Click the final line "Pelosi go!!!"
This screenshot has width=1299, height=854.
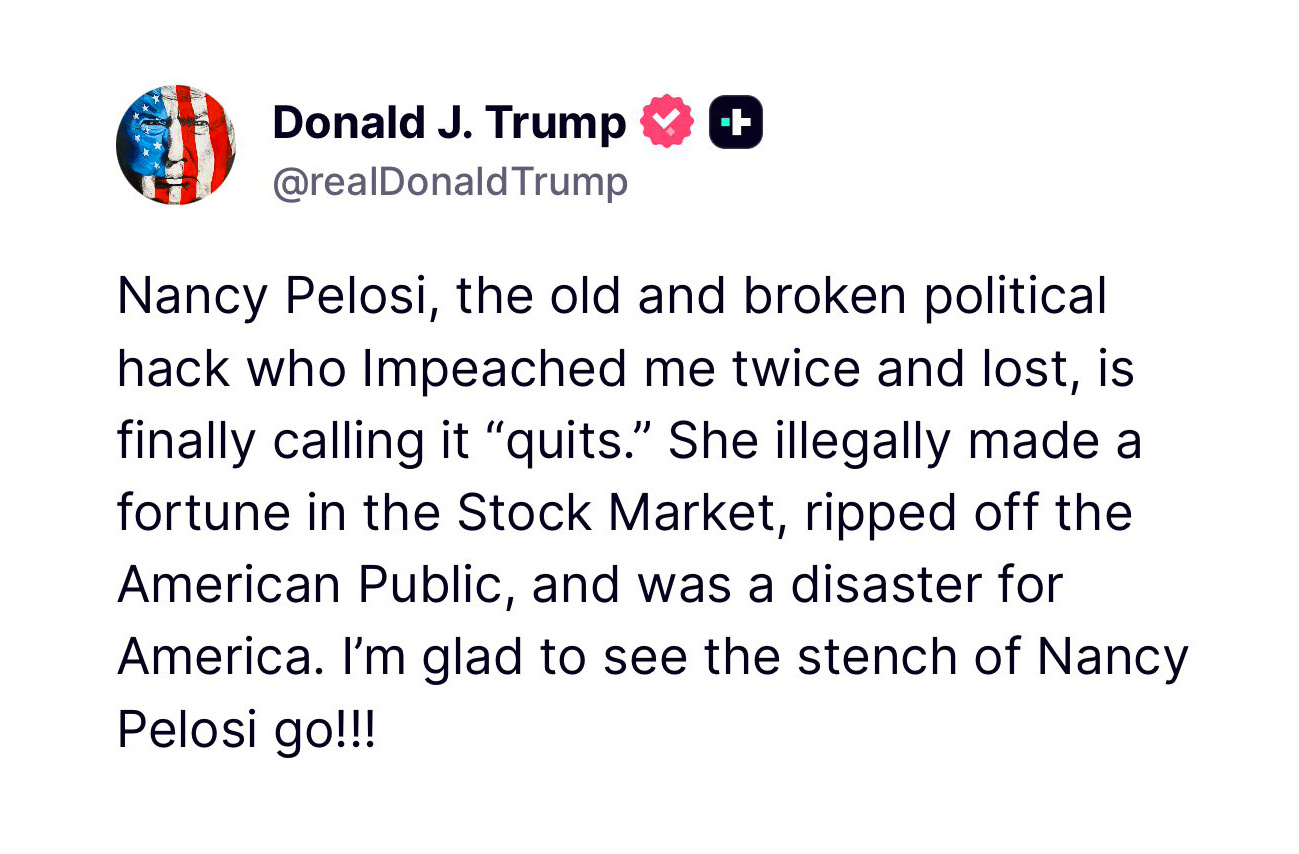pos(247,730)
